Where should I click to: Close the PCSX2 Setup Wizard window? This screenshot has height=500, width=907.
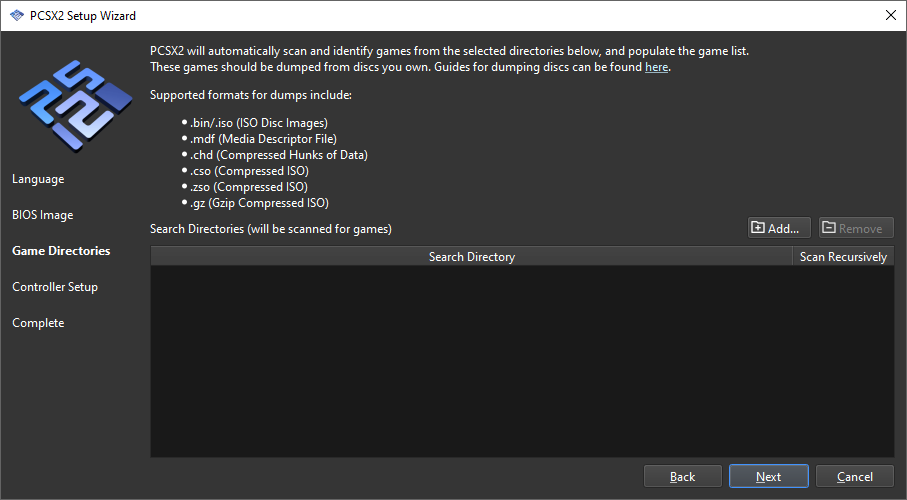pyautogui.click(x=890, y=16)
